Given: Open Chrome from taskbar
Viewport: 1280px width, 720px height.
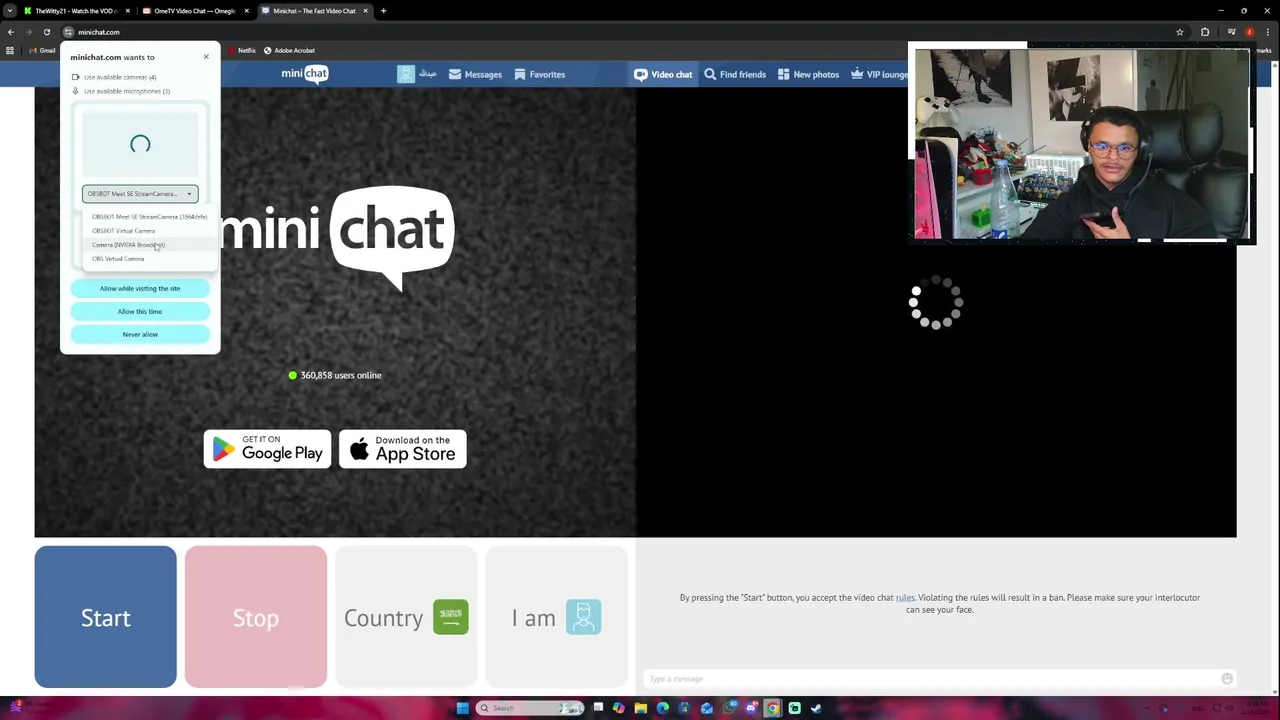Looking at the screenshot, I should point(773,708).
